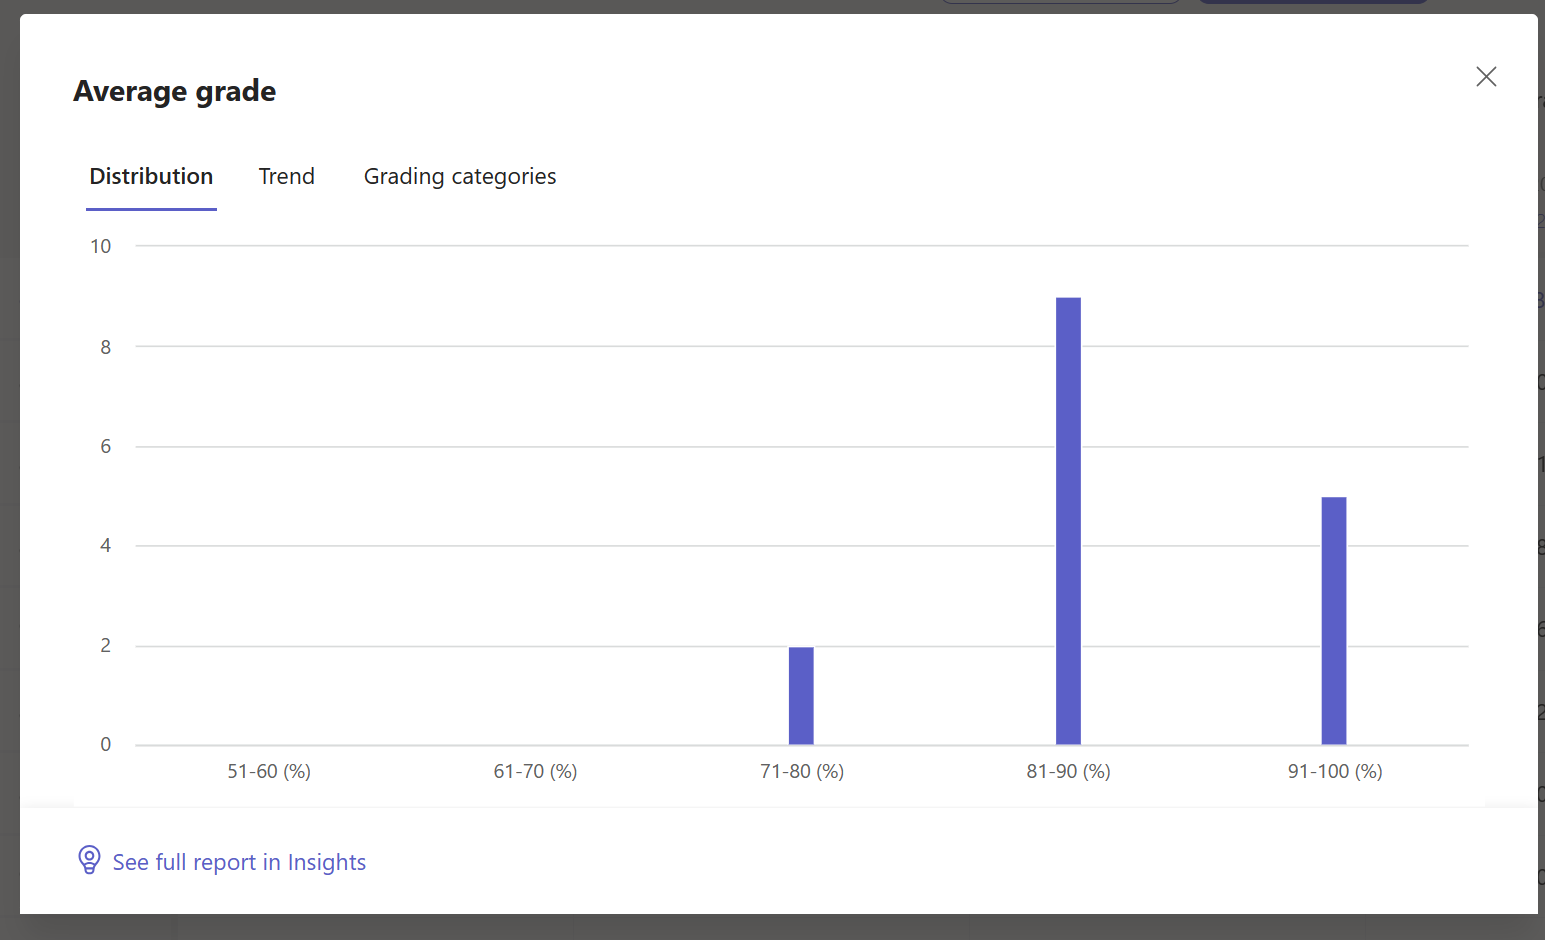This screenshot has height=940, width=1545.
Task: Click the 61-70 (%) axis label
Action: tap(535, 771)
